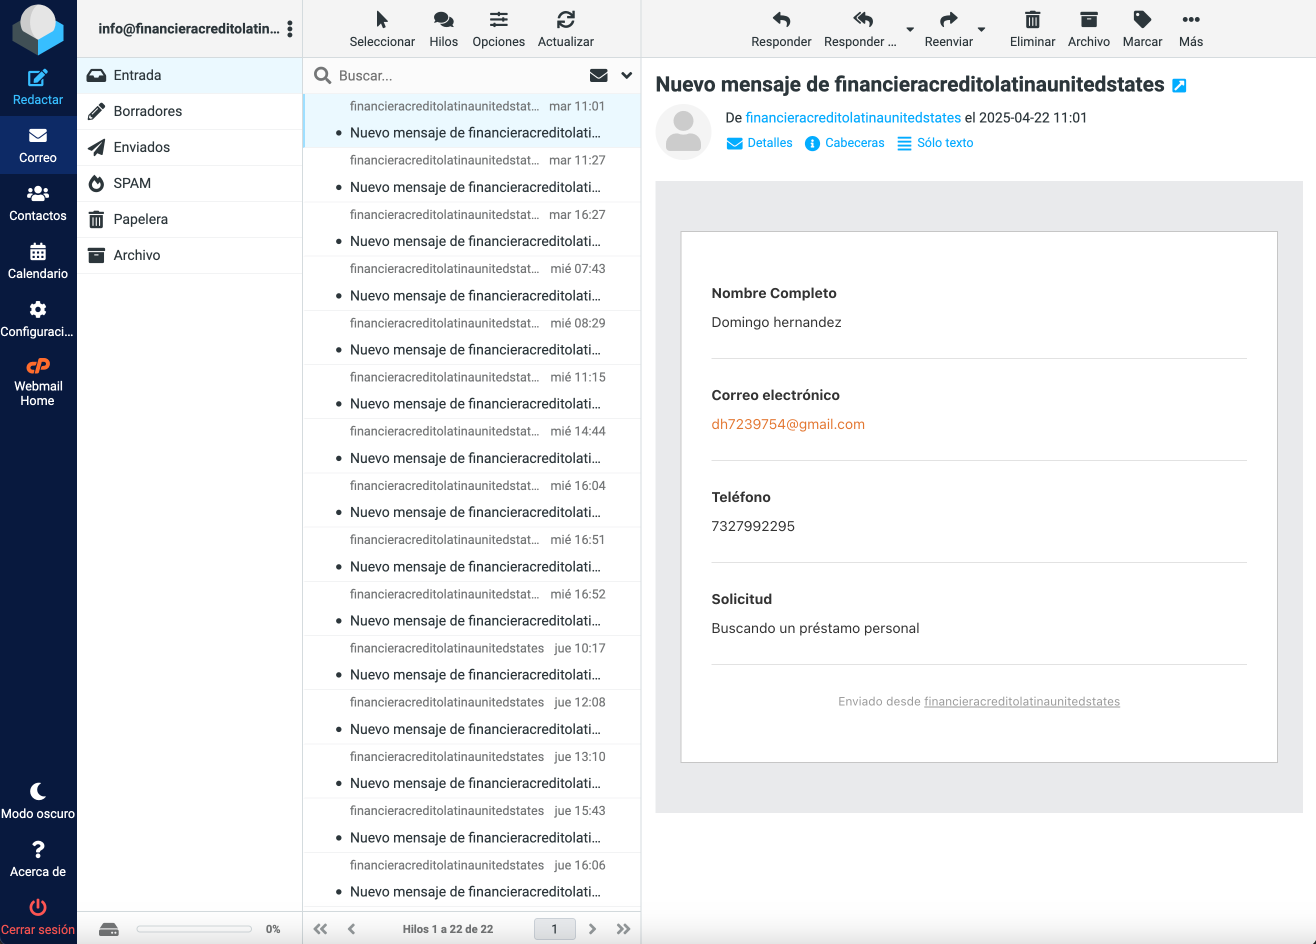Click the Marcar tag icon
The image size is (1316, 944).
click(x=1142, y=20)
